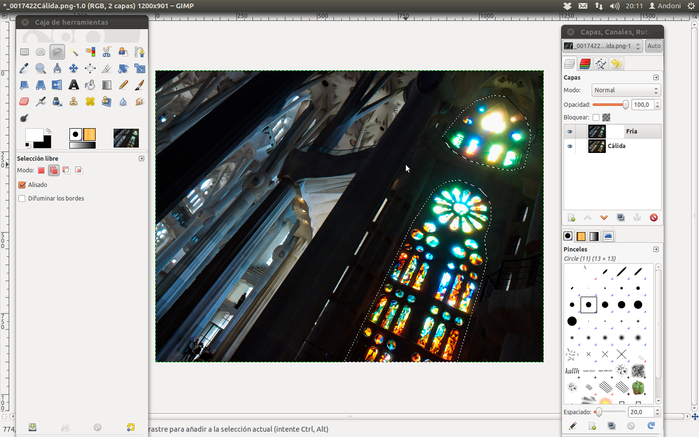Adjust the Espaciado spinner arrows
The height and width of the screenshot is (437, 699).
pyautogui.click(x=657, y=412)
